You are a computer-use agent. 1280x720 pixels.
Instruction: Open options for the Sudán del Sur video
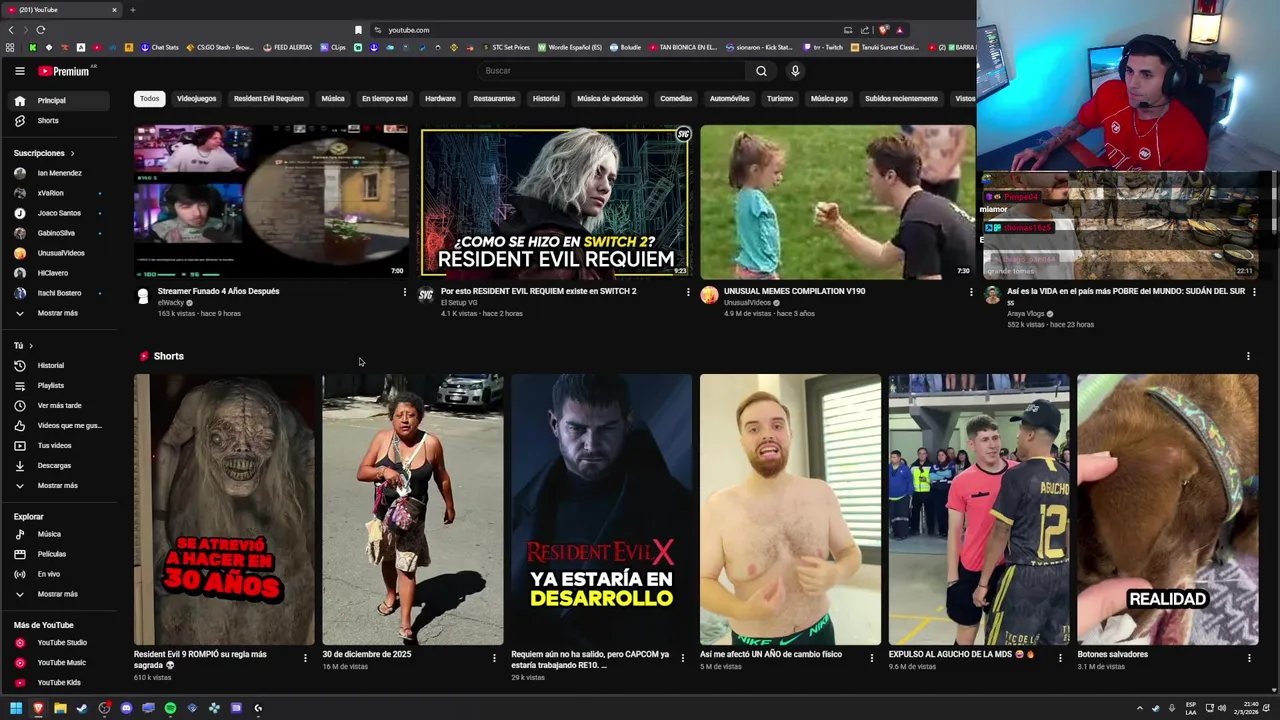coord(1254,292)
